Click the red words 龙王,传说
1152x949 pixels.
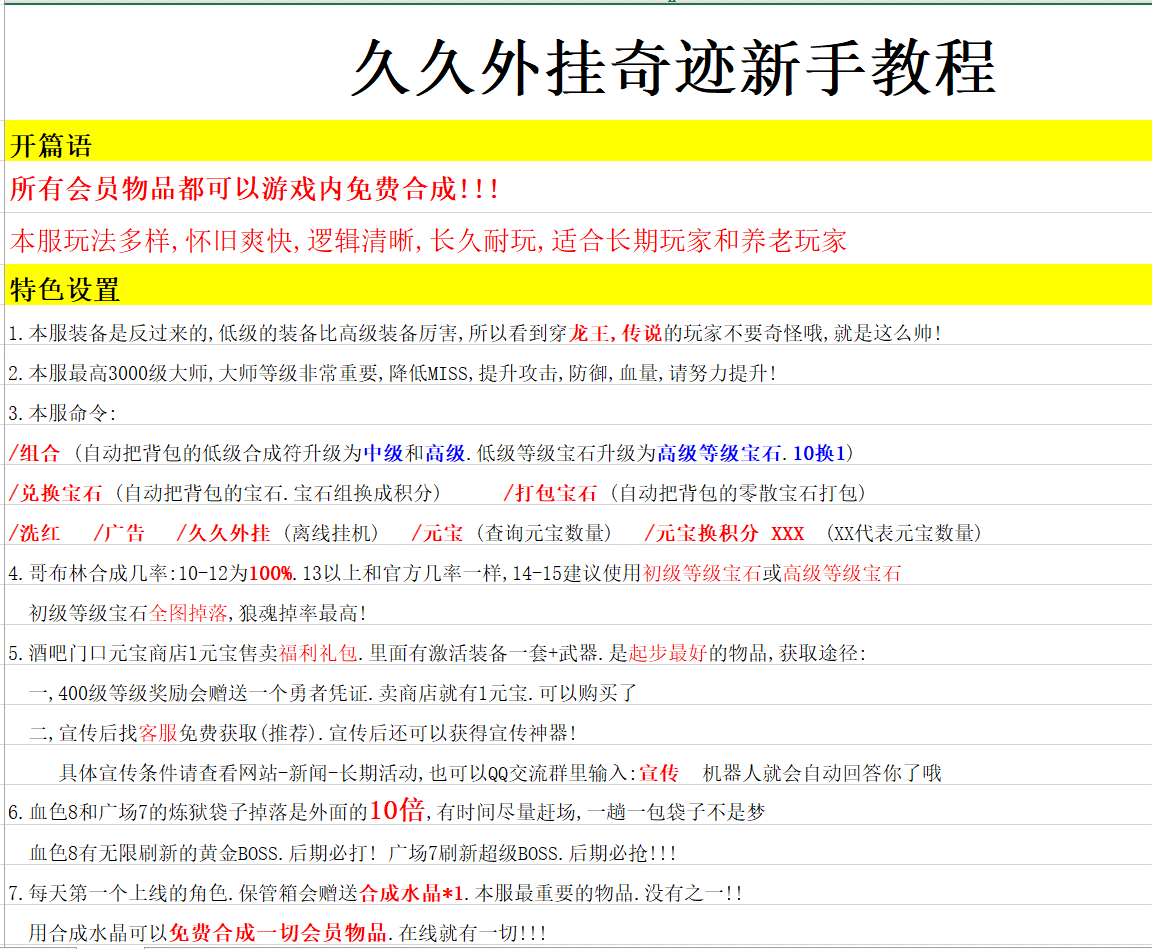click(616, 333)
